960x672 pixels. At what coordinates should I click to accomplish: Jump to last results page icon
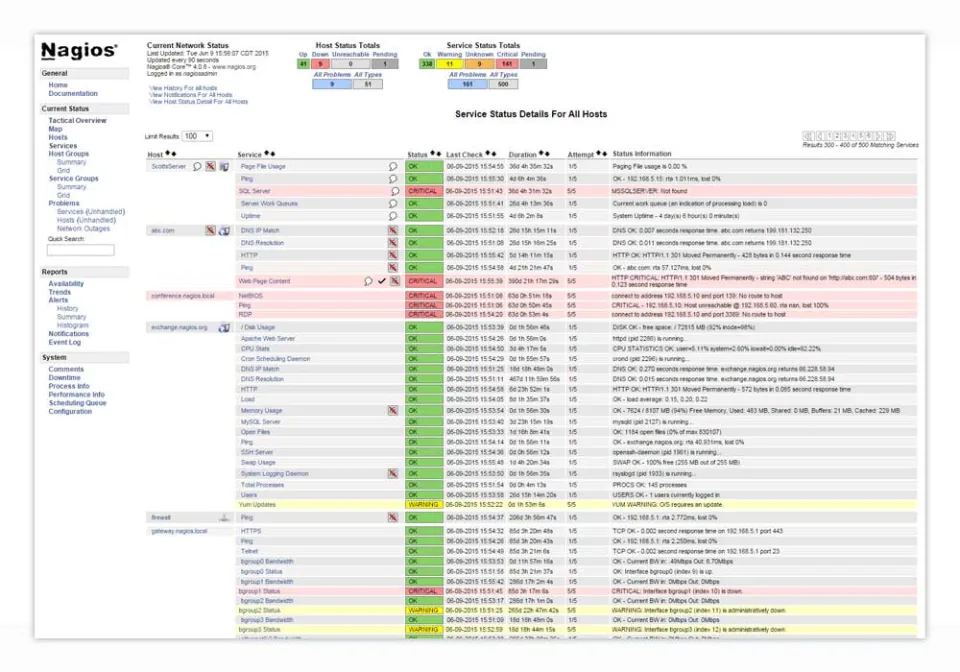pos(890,136)
